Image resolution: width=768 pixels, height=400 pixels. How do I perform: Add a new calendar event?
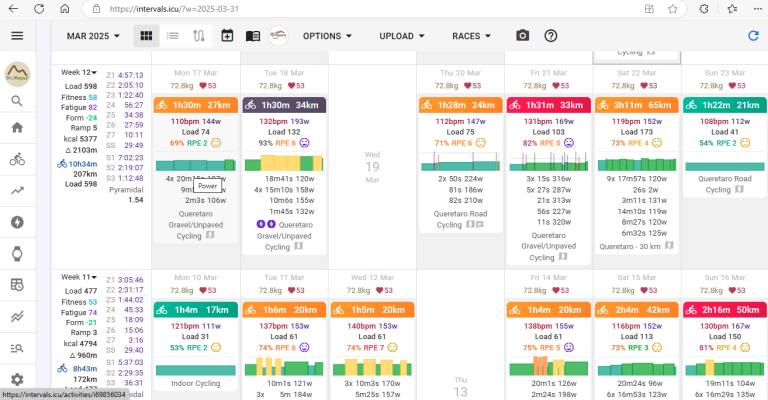(x=227, y=36)
